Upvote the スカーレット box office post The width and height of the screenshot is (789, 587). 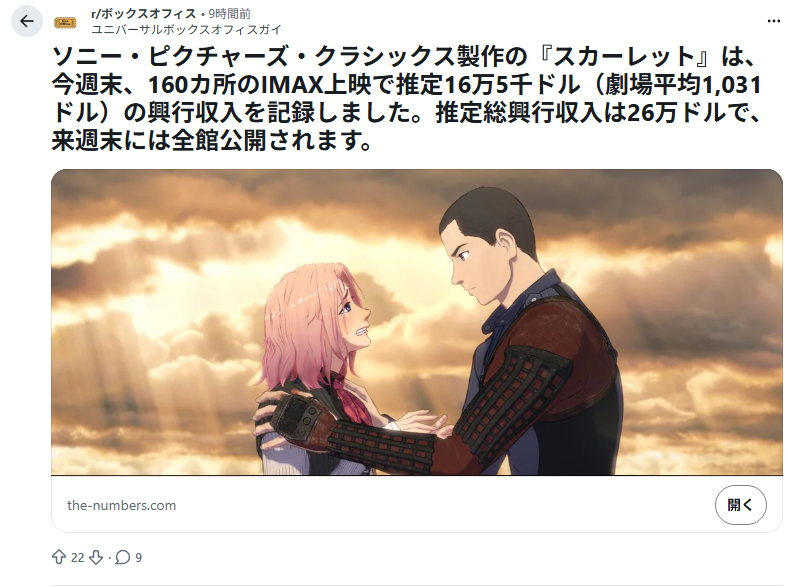tap(59, 557)
